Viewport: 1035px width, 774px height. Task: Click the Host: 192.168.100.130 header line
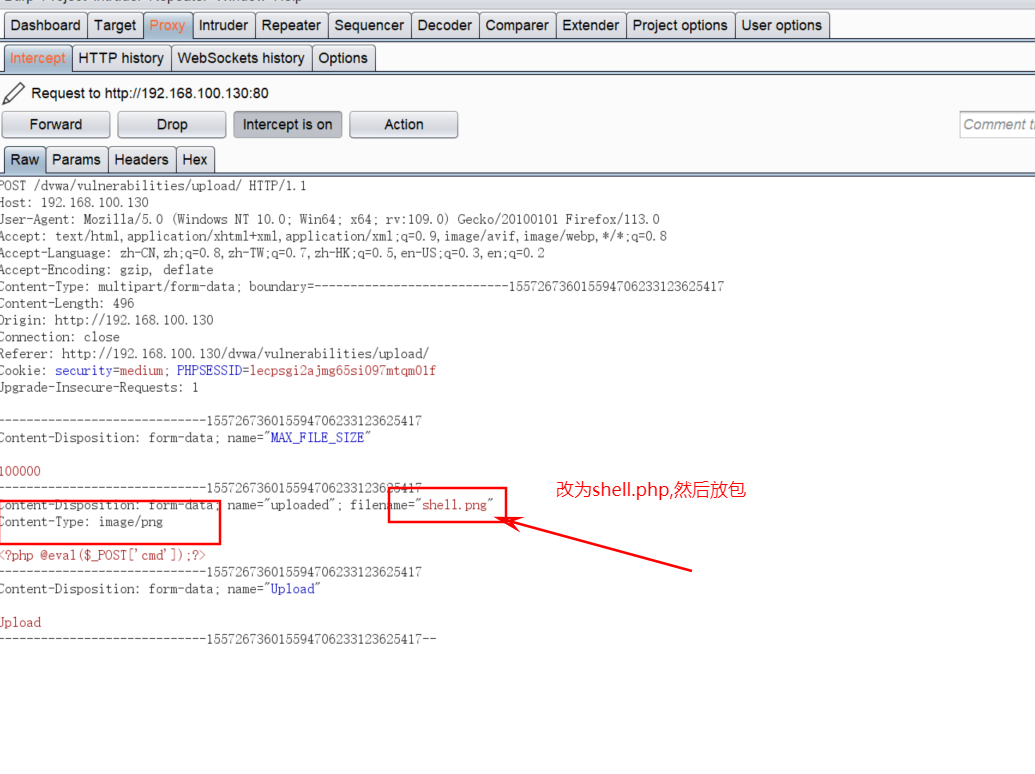(74, 203)
